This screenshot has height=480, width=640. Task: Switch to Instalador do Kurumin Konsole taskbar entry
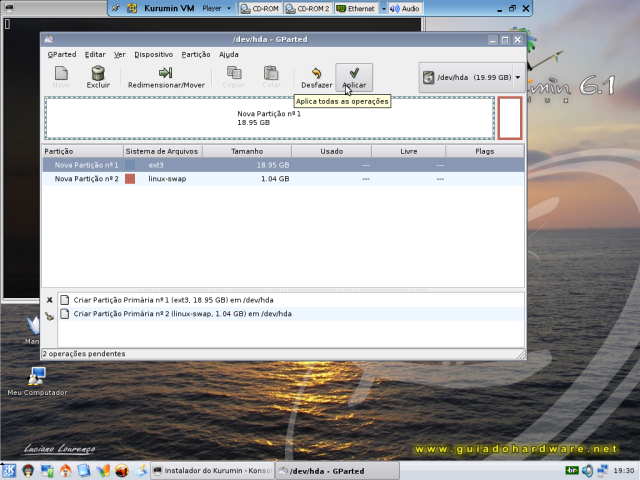tap(212, 471)
